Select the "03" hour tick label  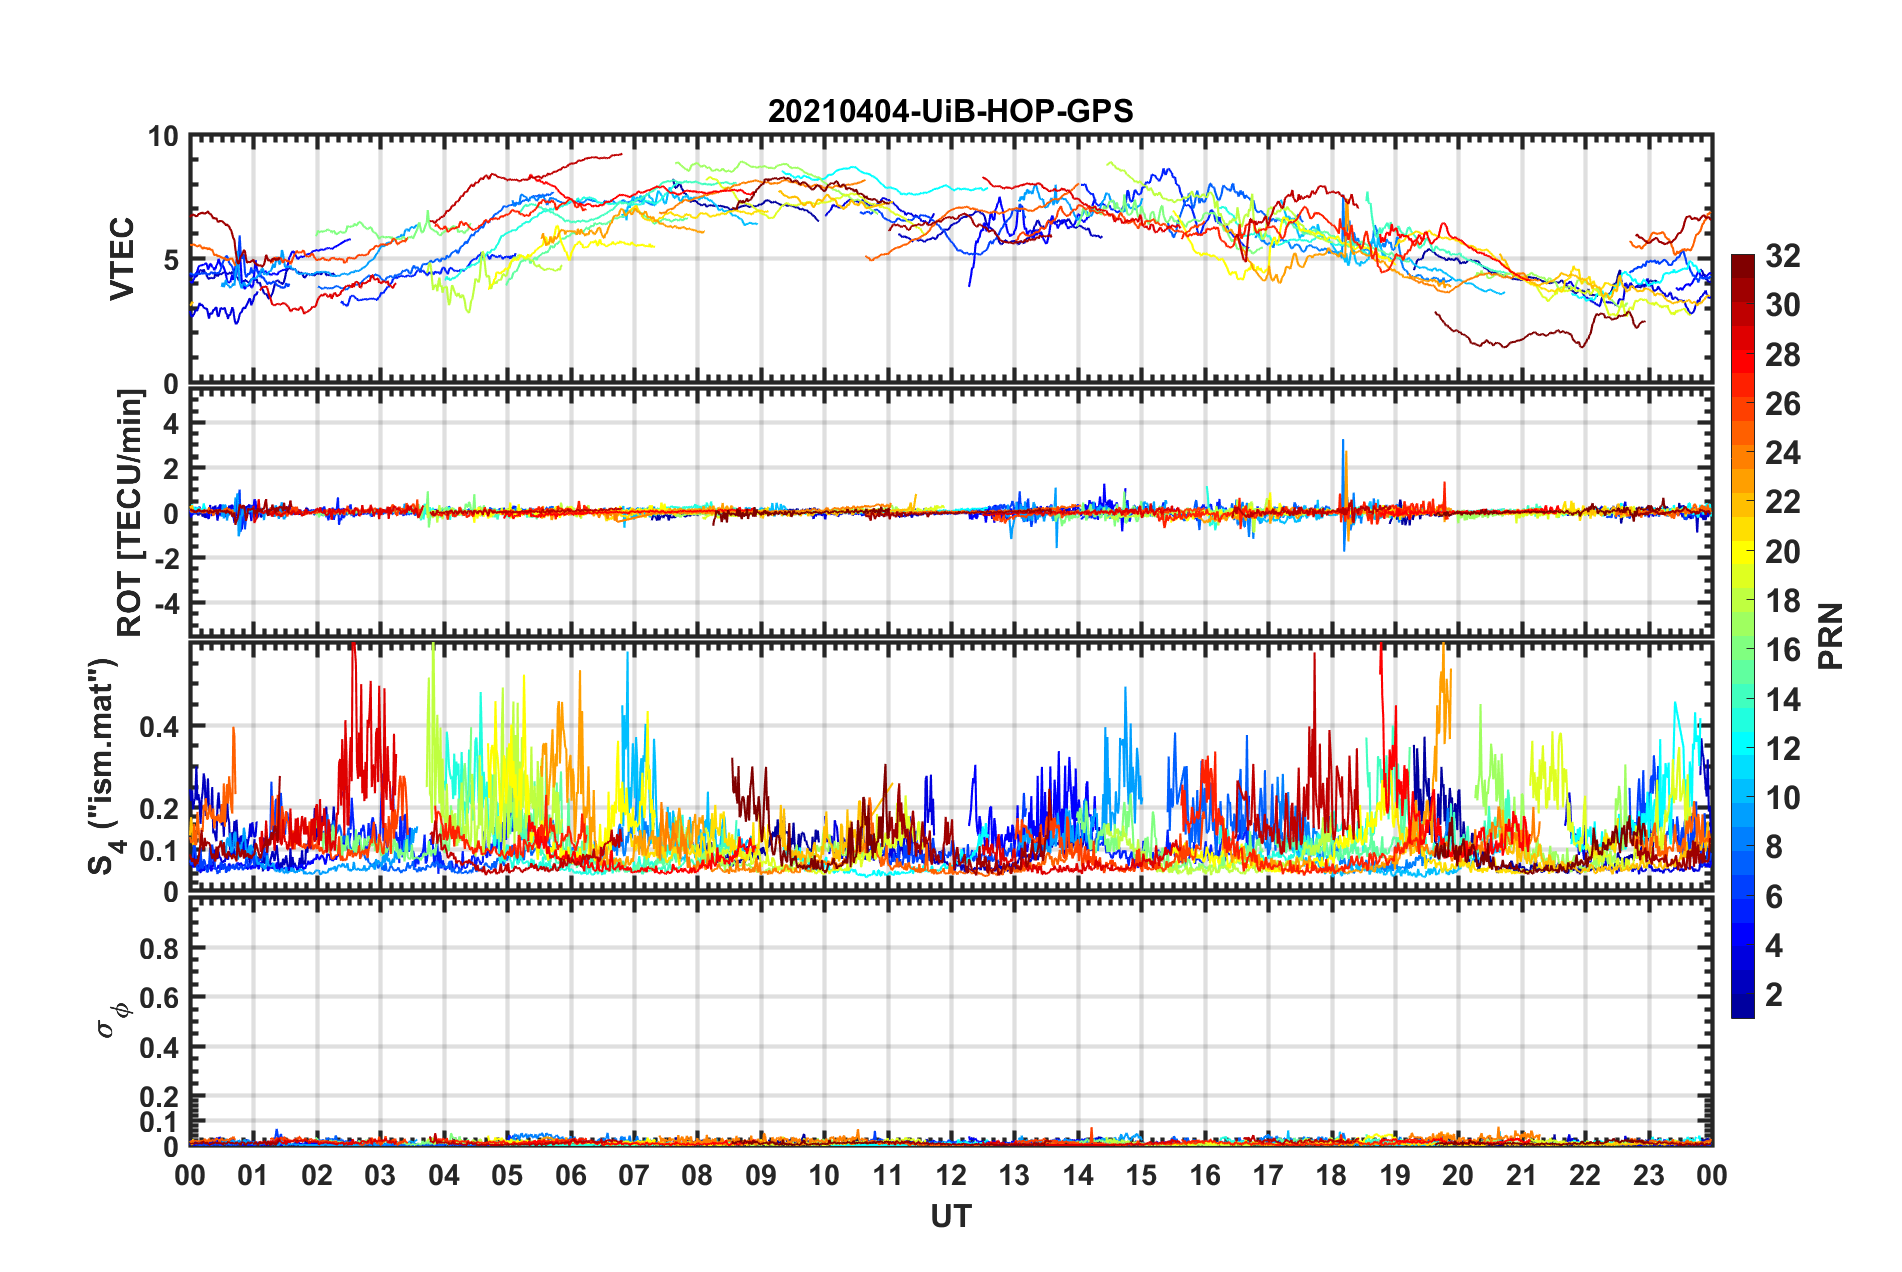click(380, 1175)
